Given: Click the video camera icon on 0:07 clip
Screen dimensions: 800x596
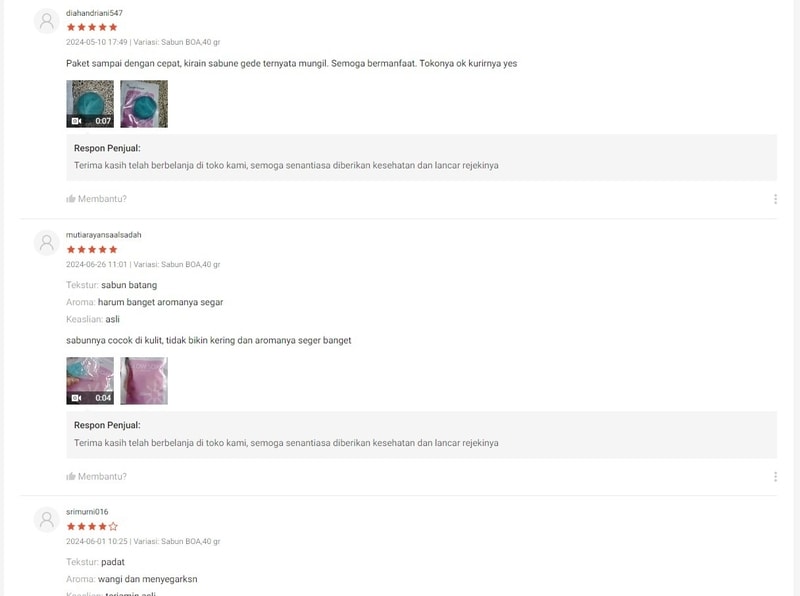Looking at the screenshot, I should click(x=77, y=121).
